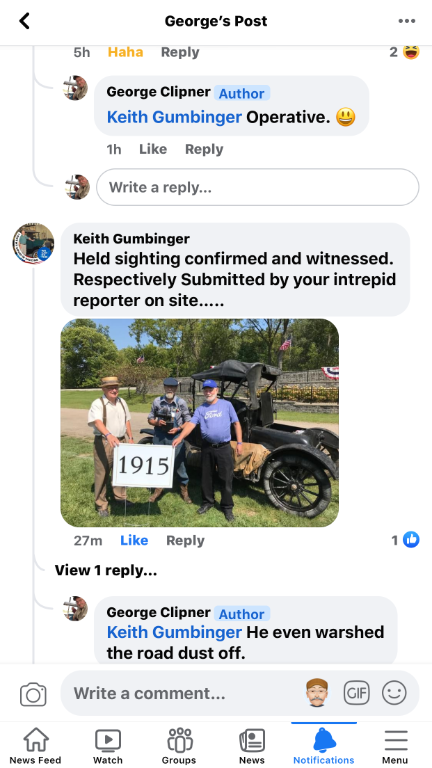Open the 1915 Model T photo
432x768 pixels.
coord(199,423)
